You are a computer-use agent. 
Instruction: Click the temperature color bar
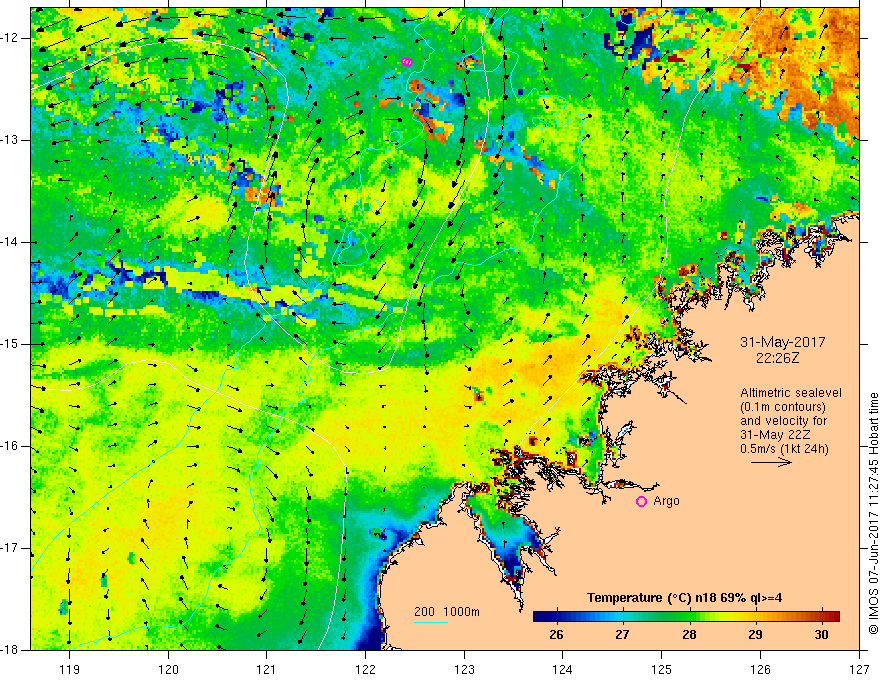(x=686, y=616)
